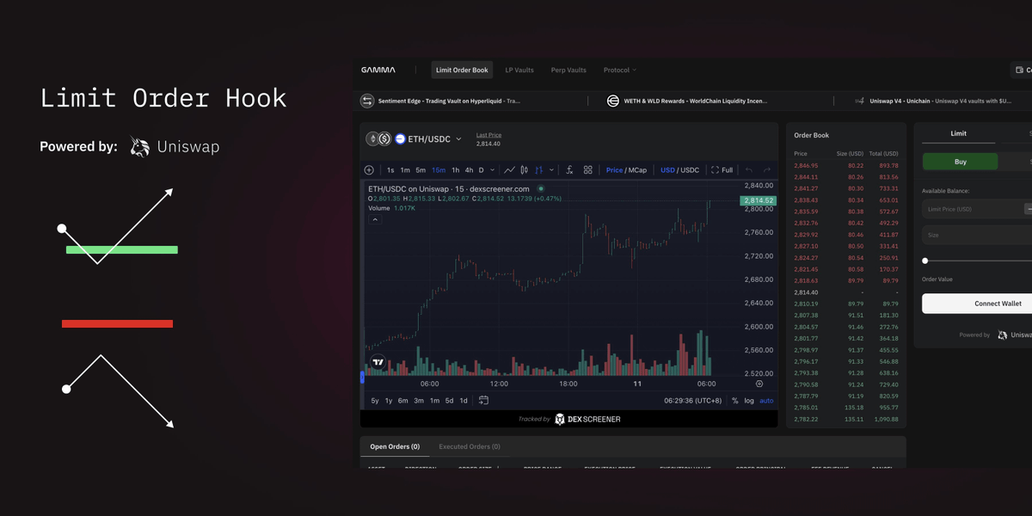
Task: Set the chart date range to 1d
Action: coord(463,401)
